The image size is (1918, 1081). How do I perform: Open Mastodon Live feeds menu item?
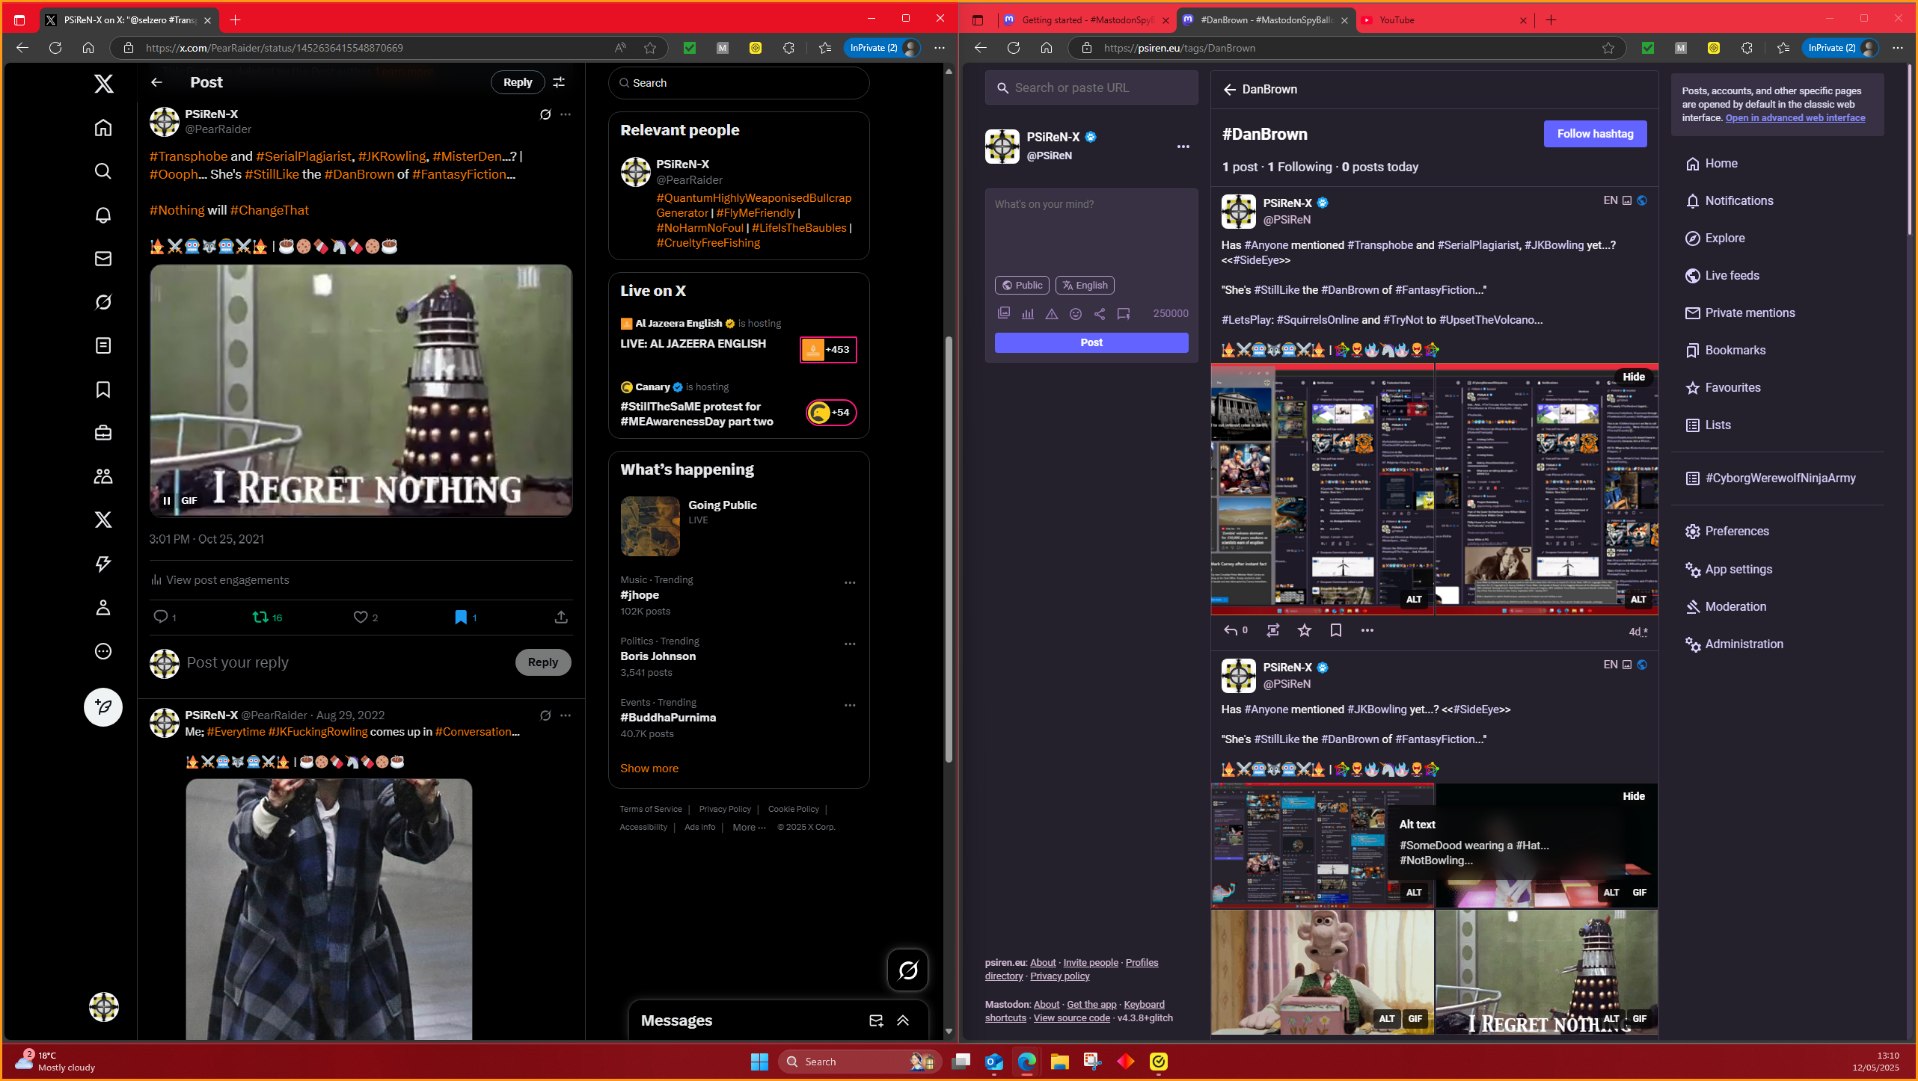tap(1721, 275)
